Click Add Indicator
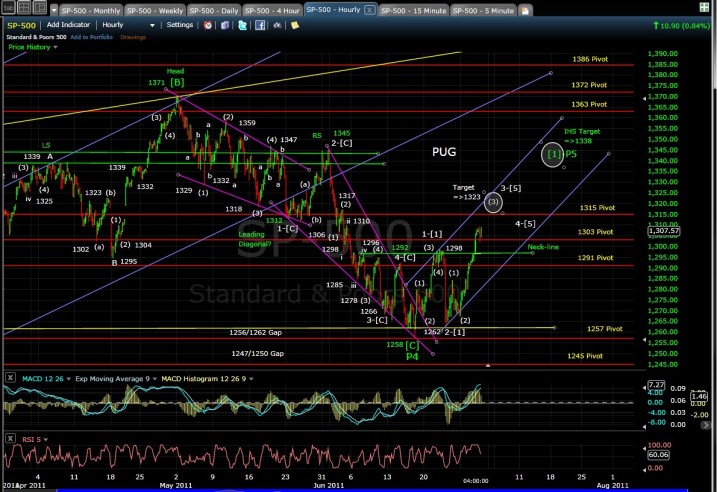 coord(68,25)
